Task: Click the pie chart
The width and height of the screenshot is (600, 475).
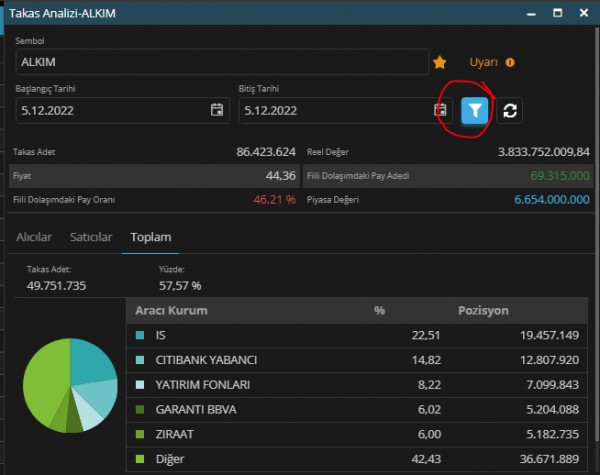Action: 70,385
